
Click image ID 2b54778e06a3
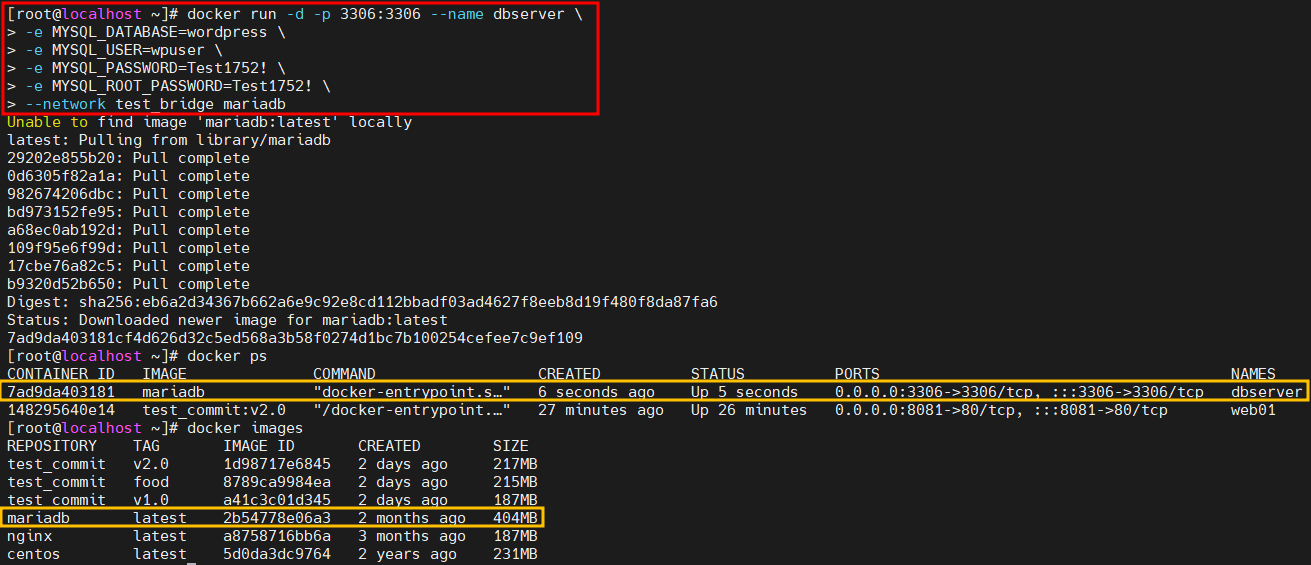(277, 518)
